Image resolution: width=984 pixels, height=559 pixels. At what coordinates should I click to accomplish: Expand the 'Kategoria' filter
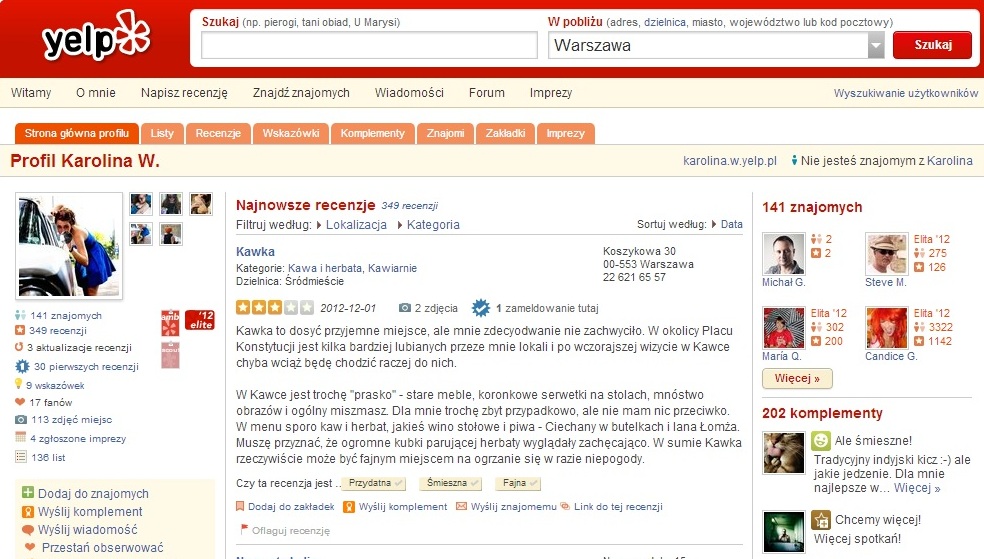pyautogui.click(x=432, y=225)
